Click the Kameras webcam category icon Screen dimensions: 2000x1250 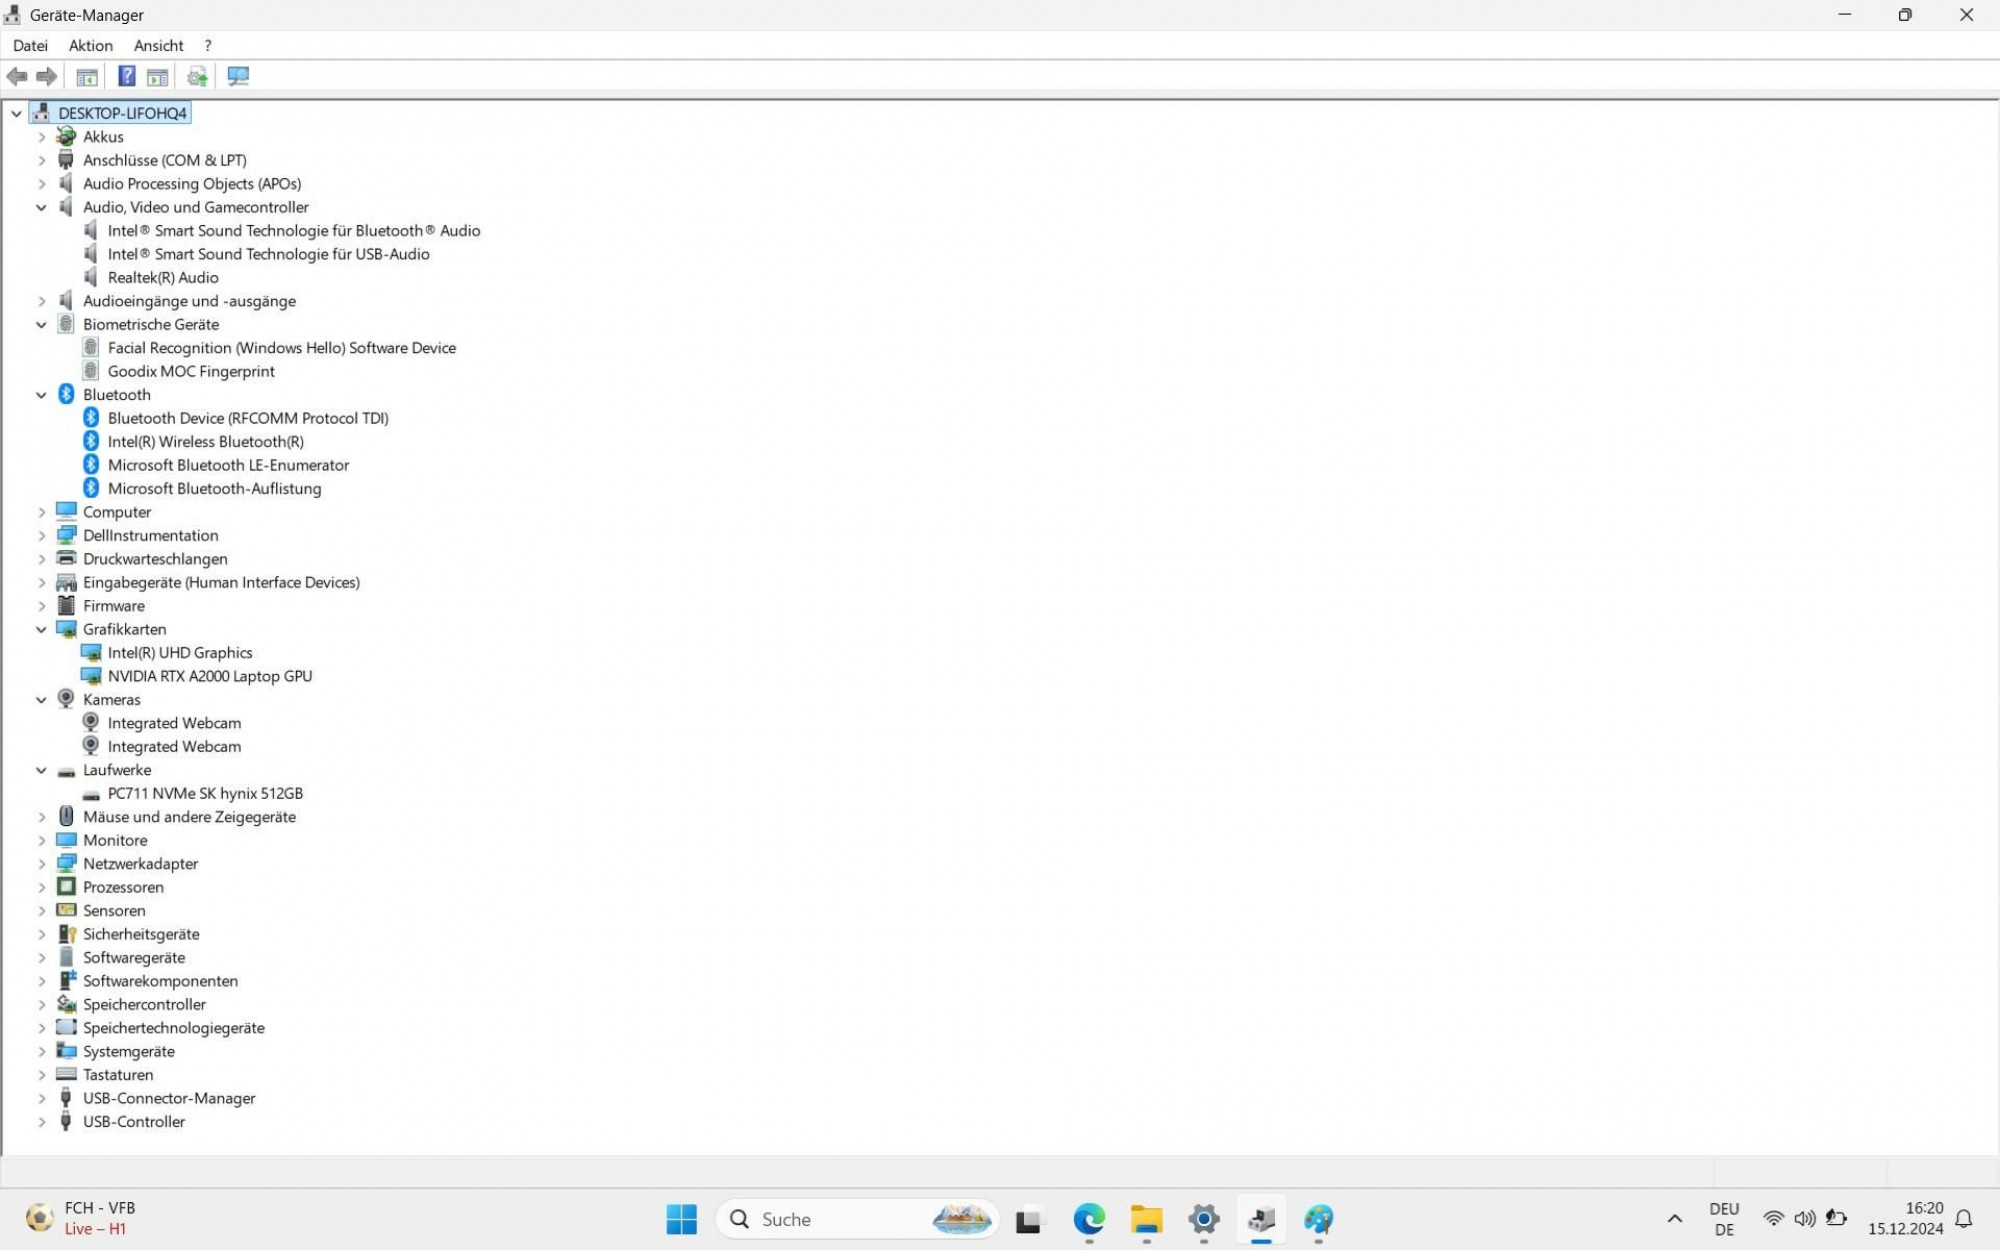point(66,699)
